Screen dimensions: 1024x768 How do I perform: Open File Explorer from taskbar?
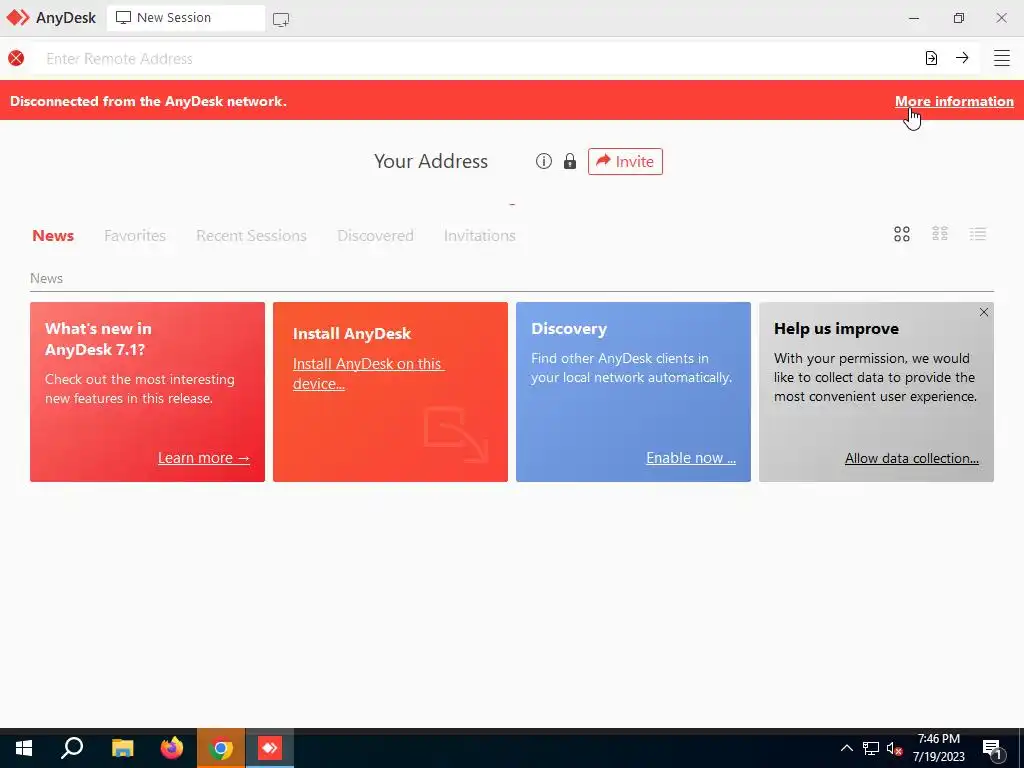click(x=122, y=748)
